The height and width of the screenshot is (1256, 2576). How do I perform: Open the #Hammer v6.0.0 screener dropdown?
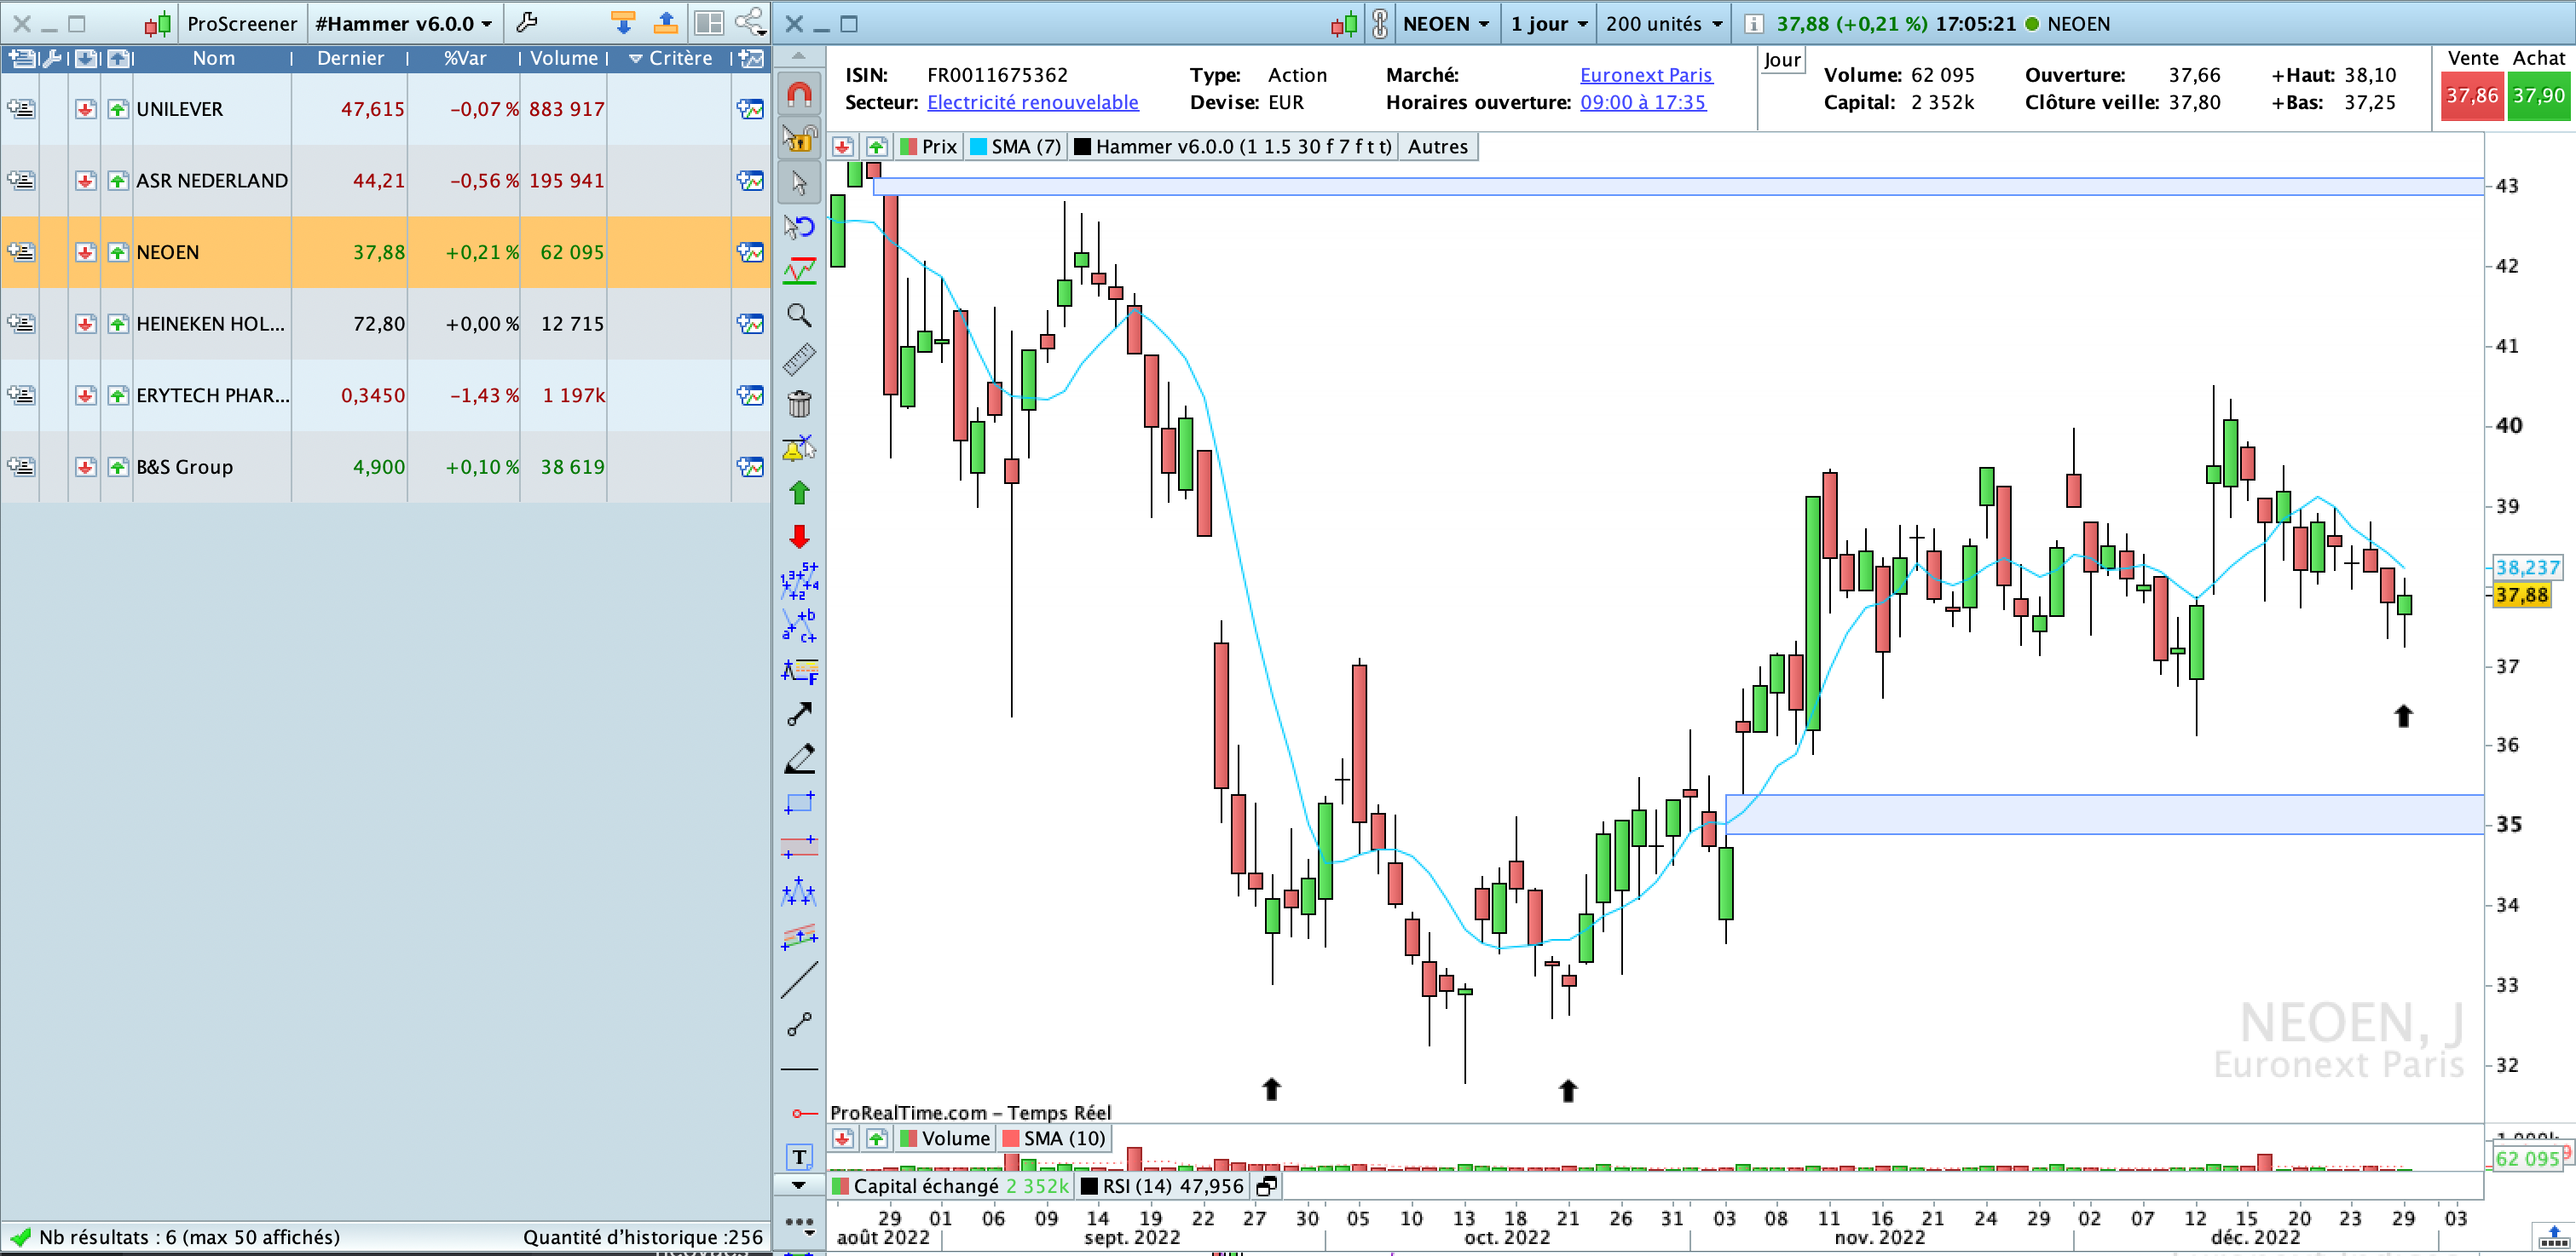(404, 23)
